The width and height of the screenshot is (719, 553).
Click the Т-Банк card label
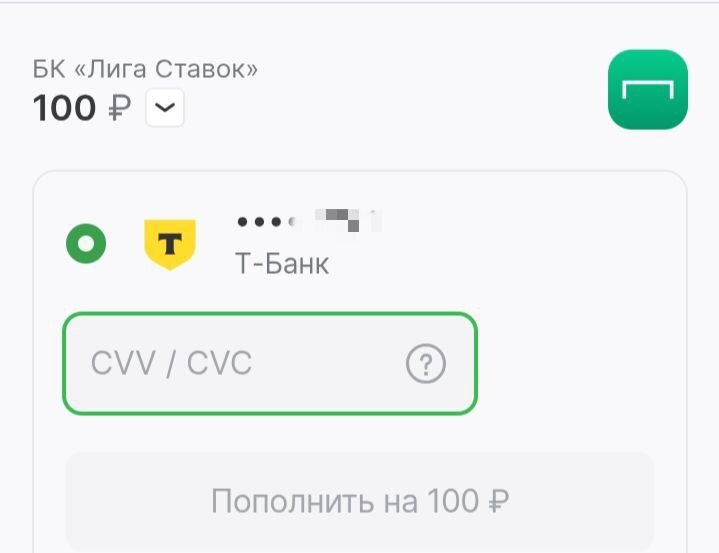[x=282, y=264]
